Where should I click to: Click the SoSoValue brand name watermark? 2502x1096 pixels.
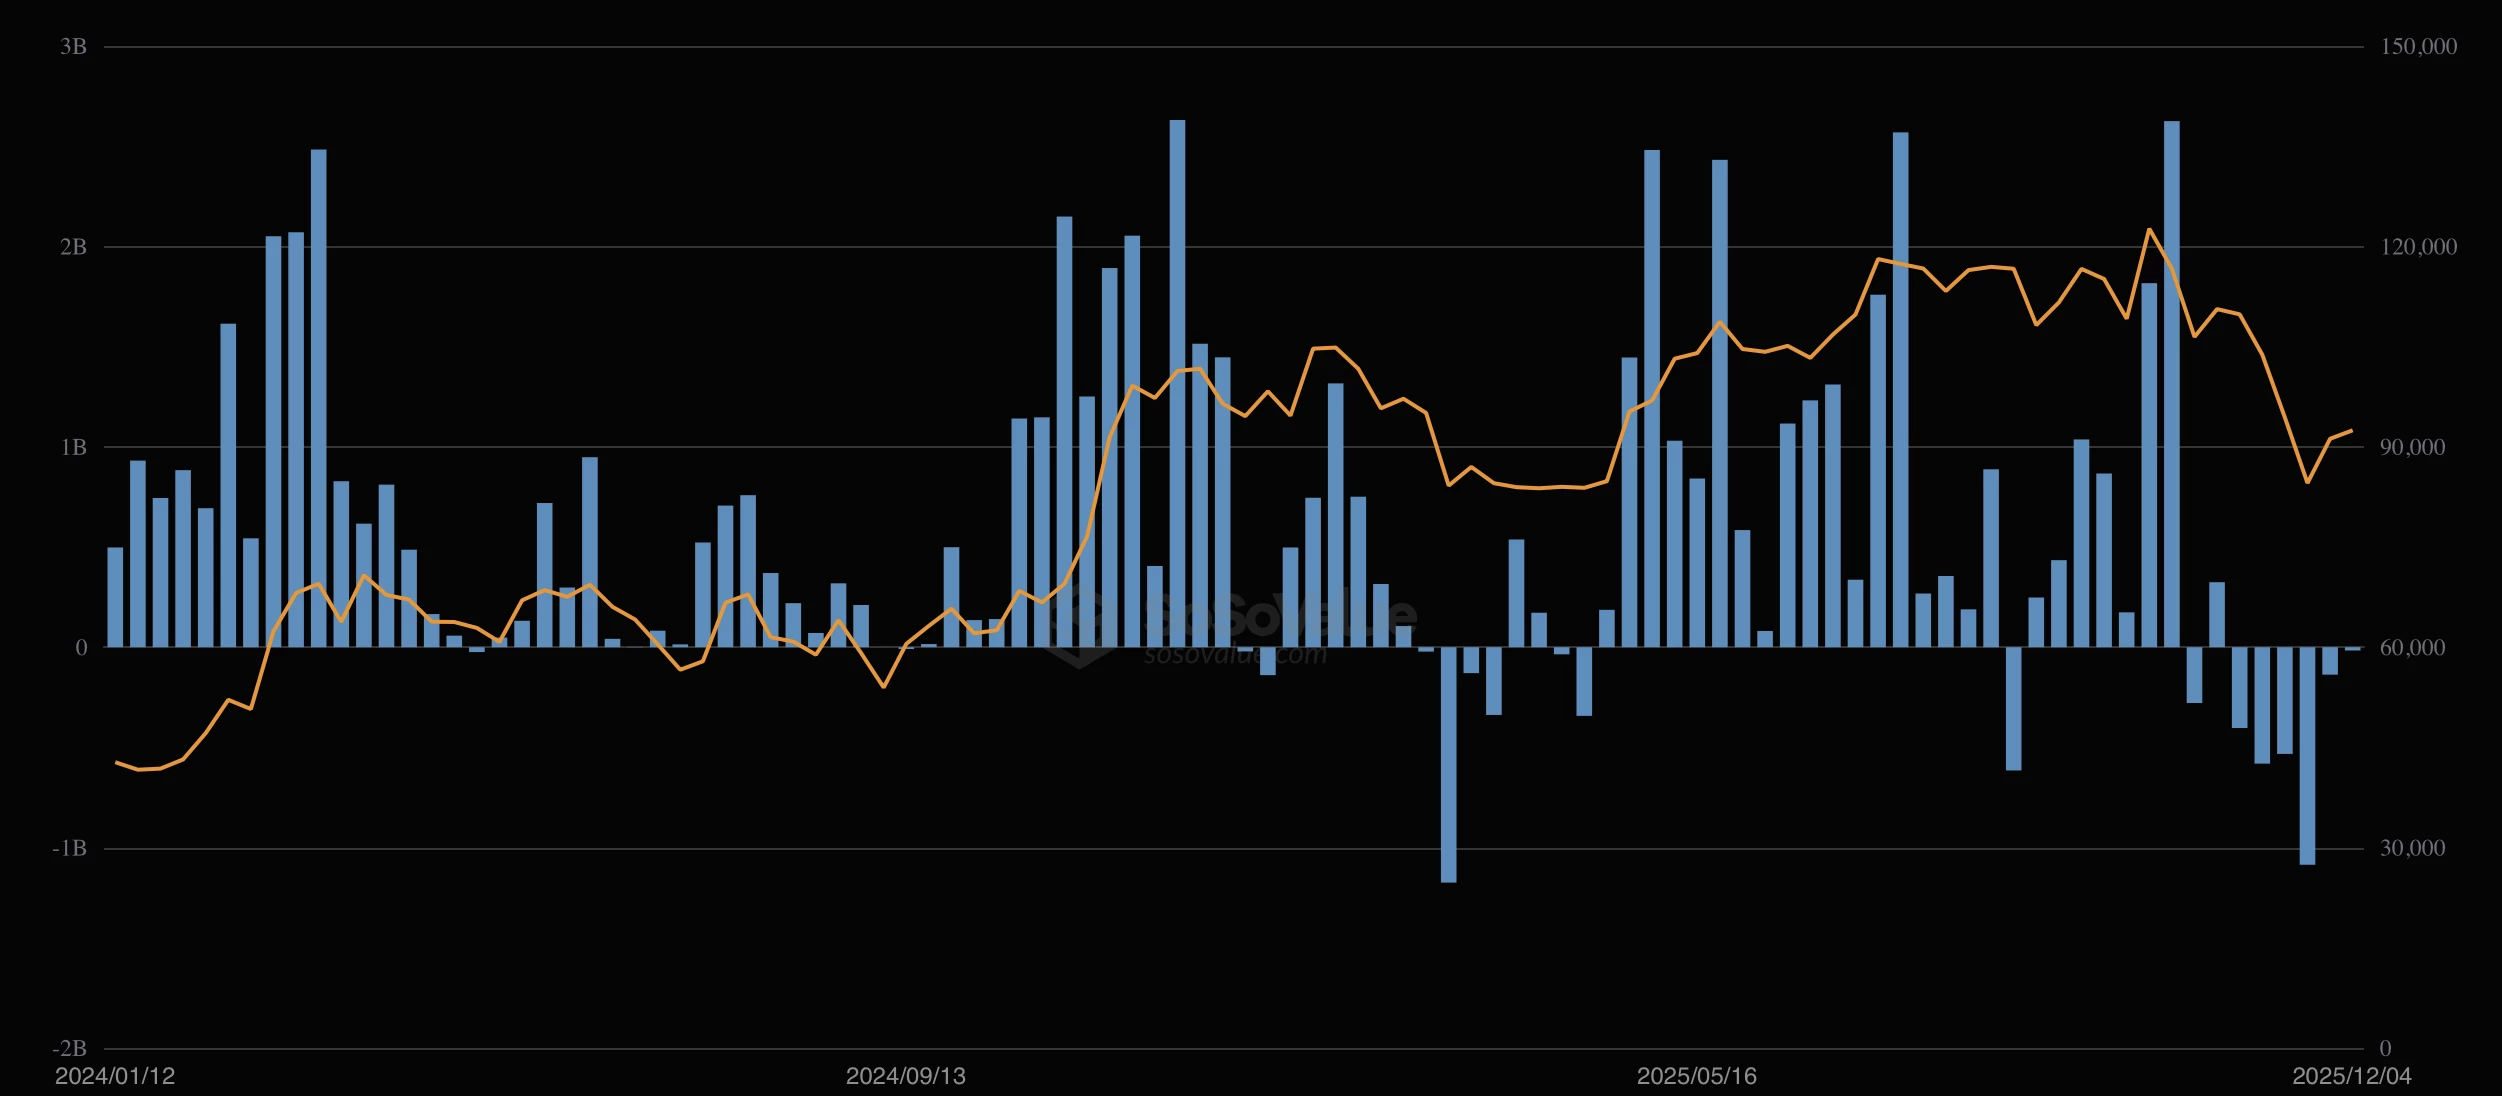tap(1280, 614)
